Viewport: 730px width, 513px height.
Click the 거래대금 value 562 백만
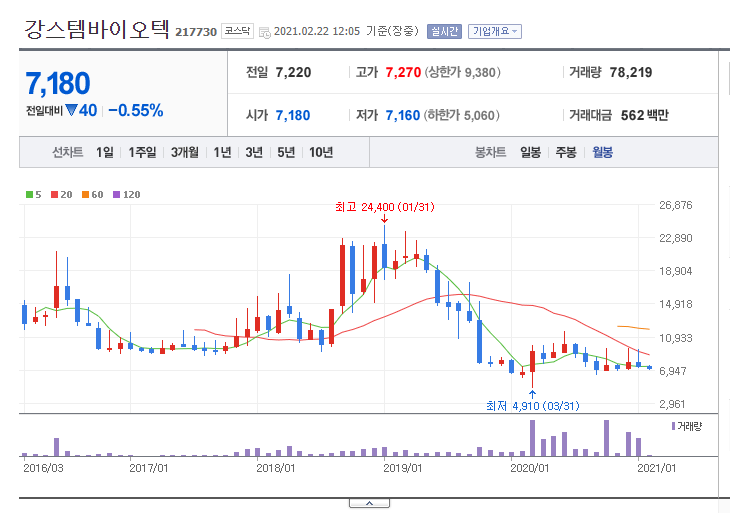(x=644, y=115)
